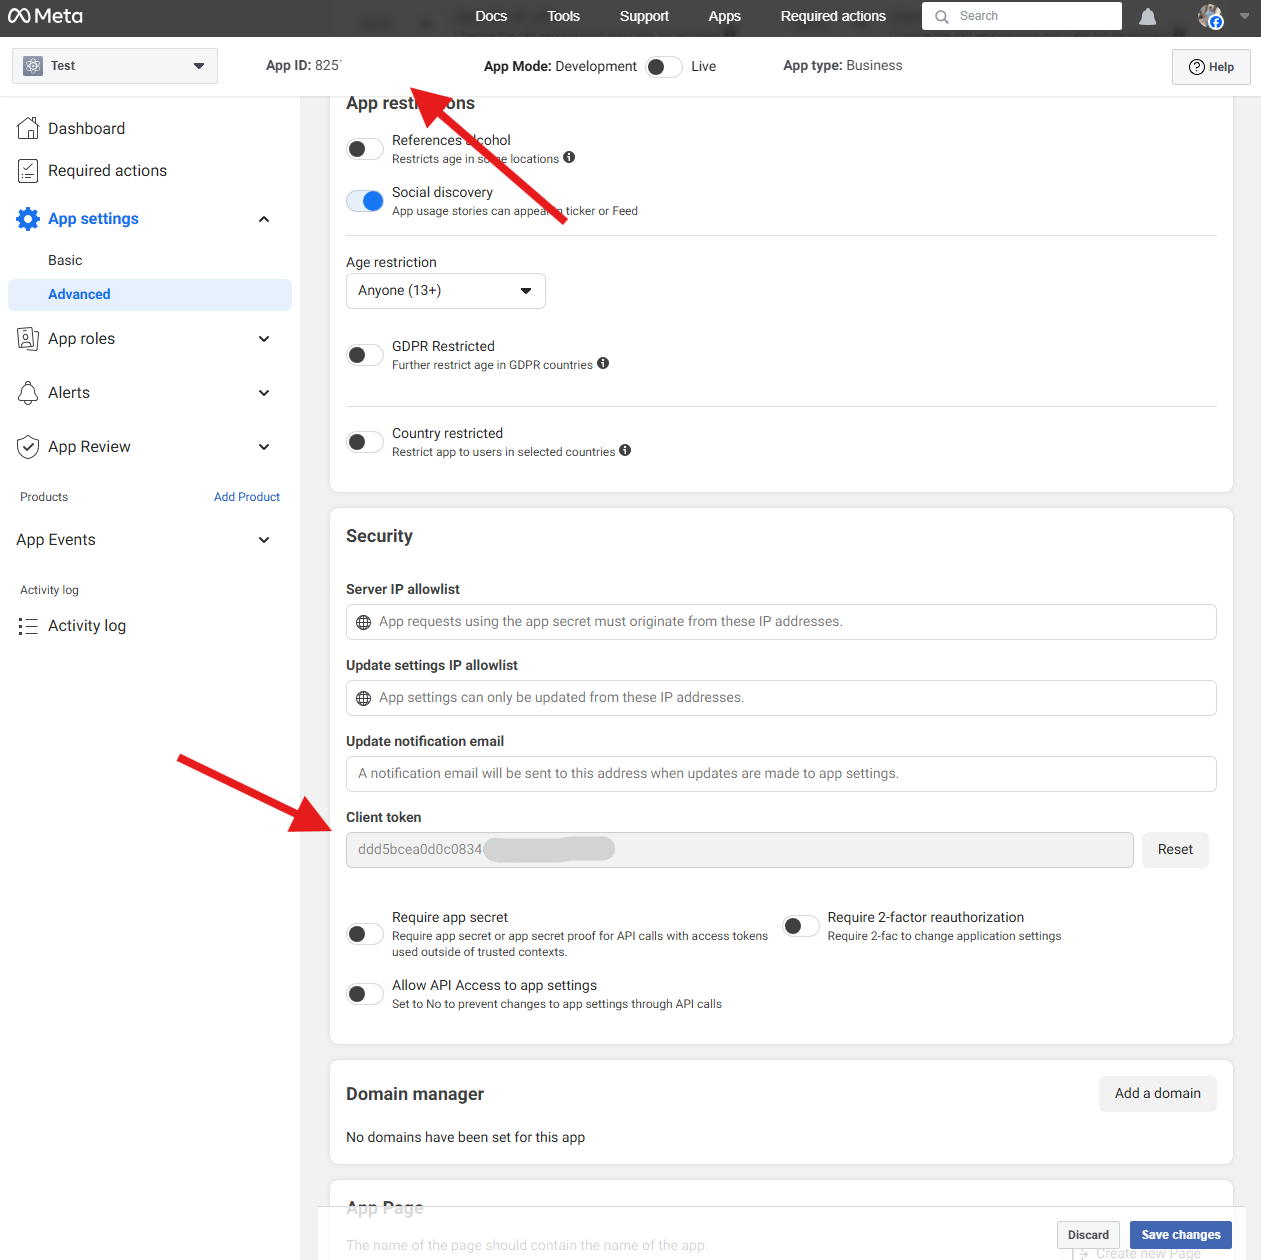
Task: Click globe icon in Update settings IP allowlist
Action: 364,698
